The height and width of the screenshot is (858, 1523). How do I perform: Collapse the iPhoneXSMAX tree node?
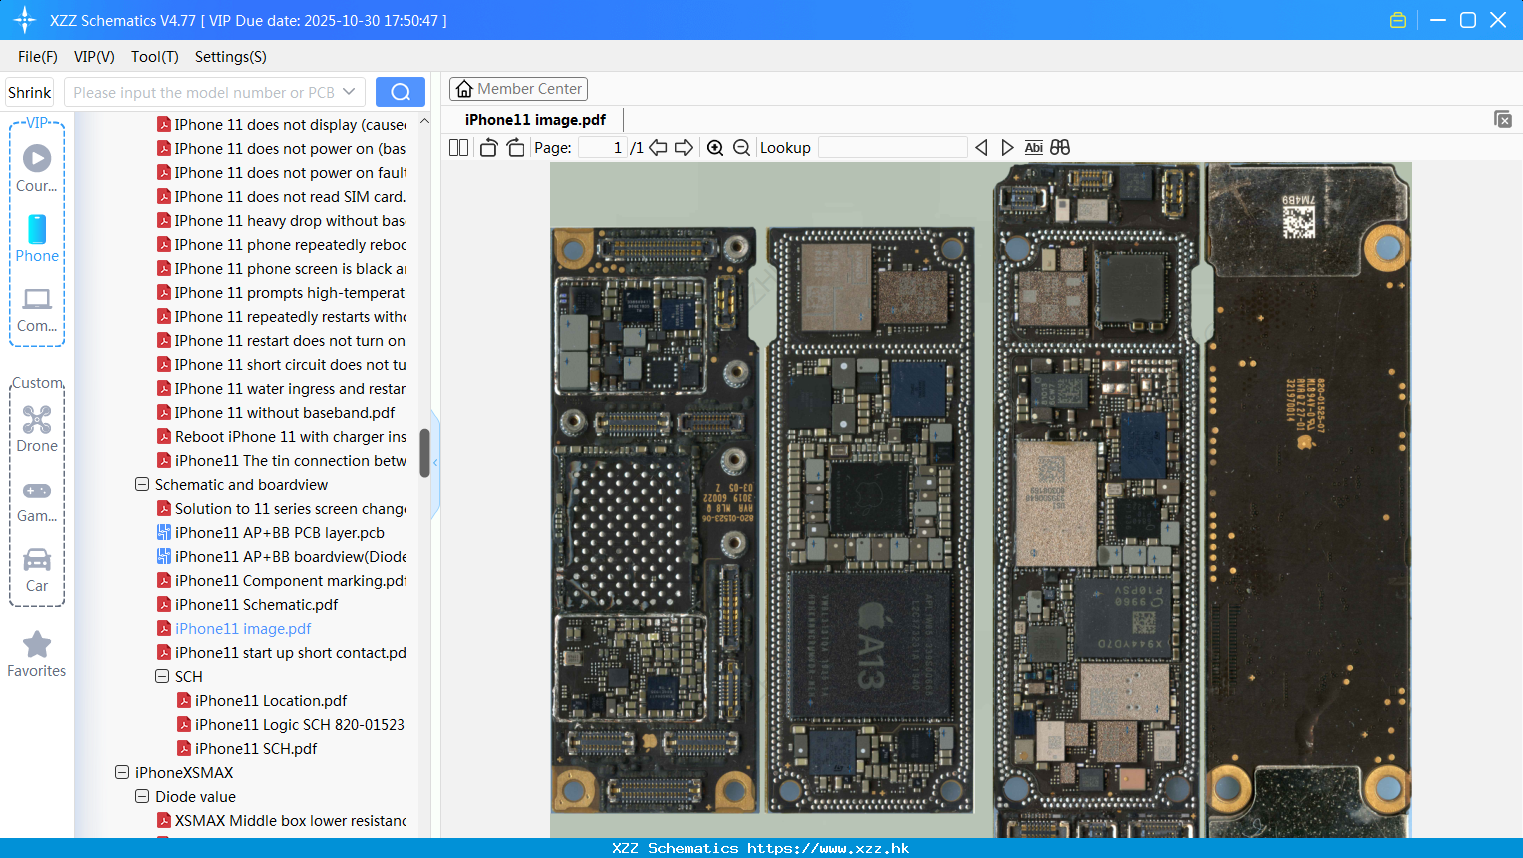click(122, 772)
